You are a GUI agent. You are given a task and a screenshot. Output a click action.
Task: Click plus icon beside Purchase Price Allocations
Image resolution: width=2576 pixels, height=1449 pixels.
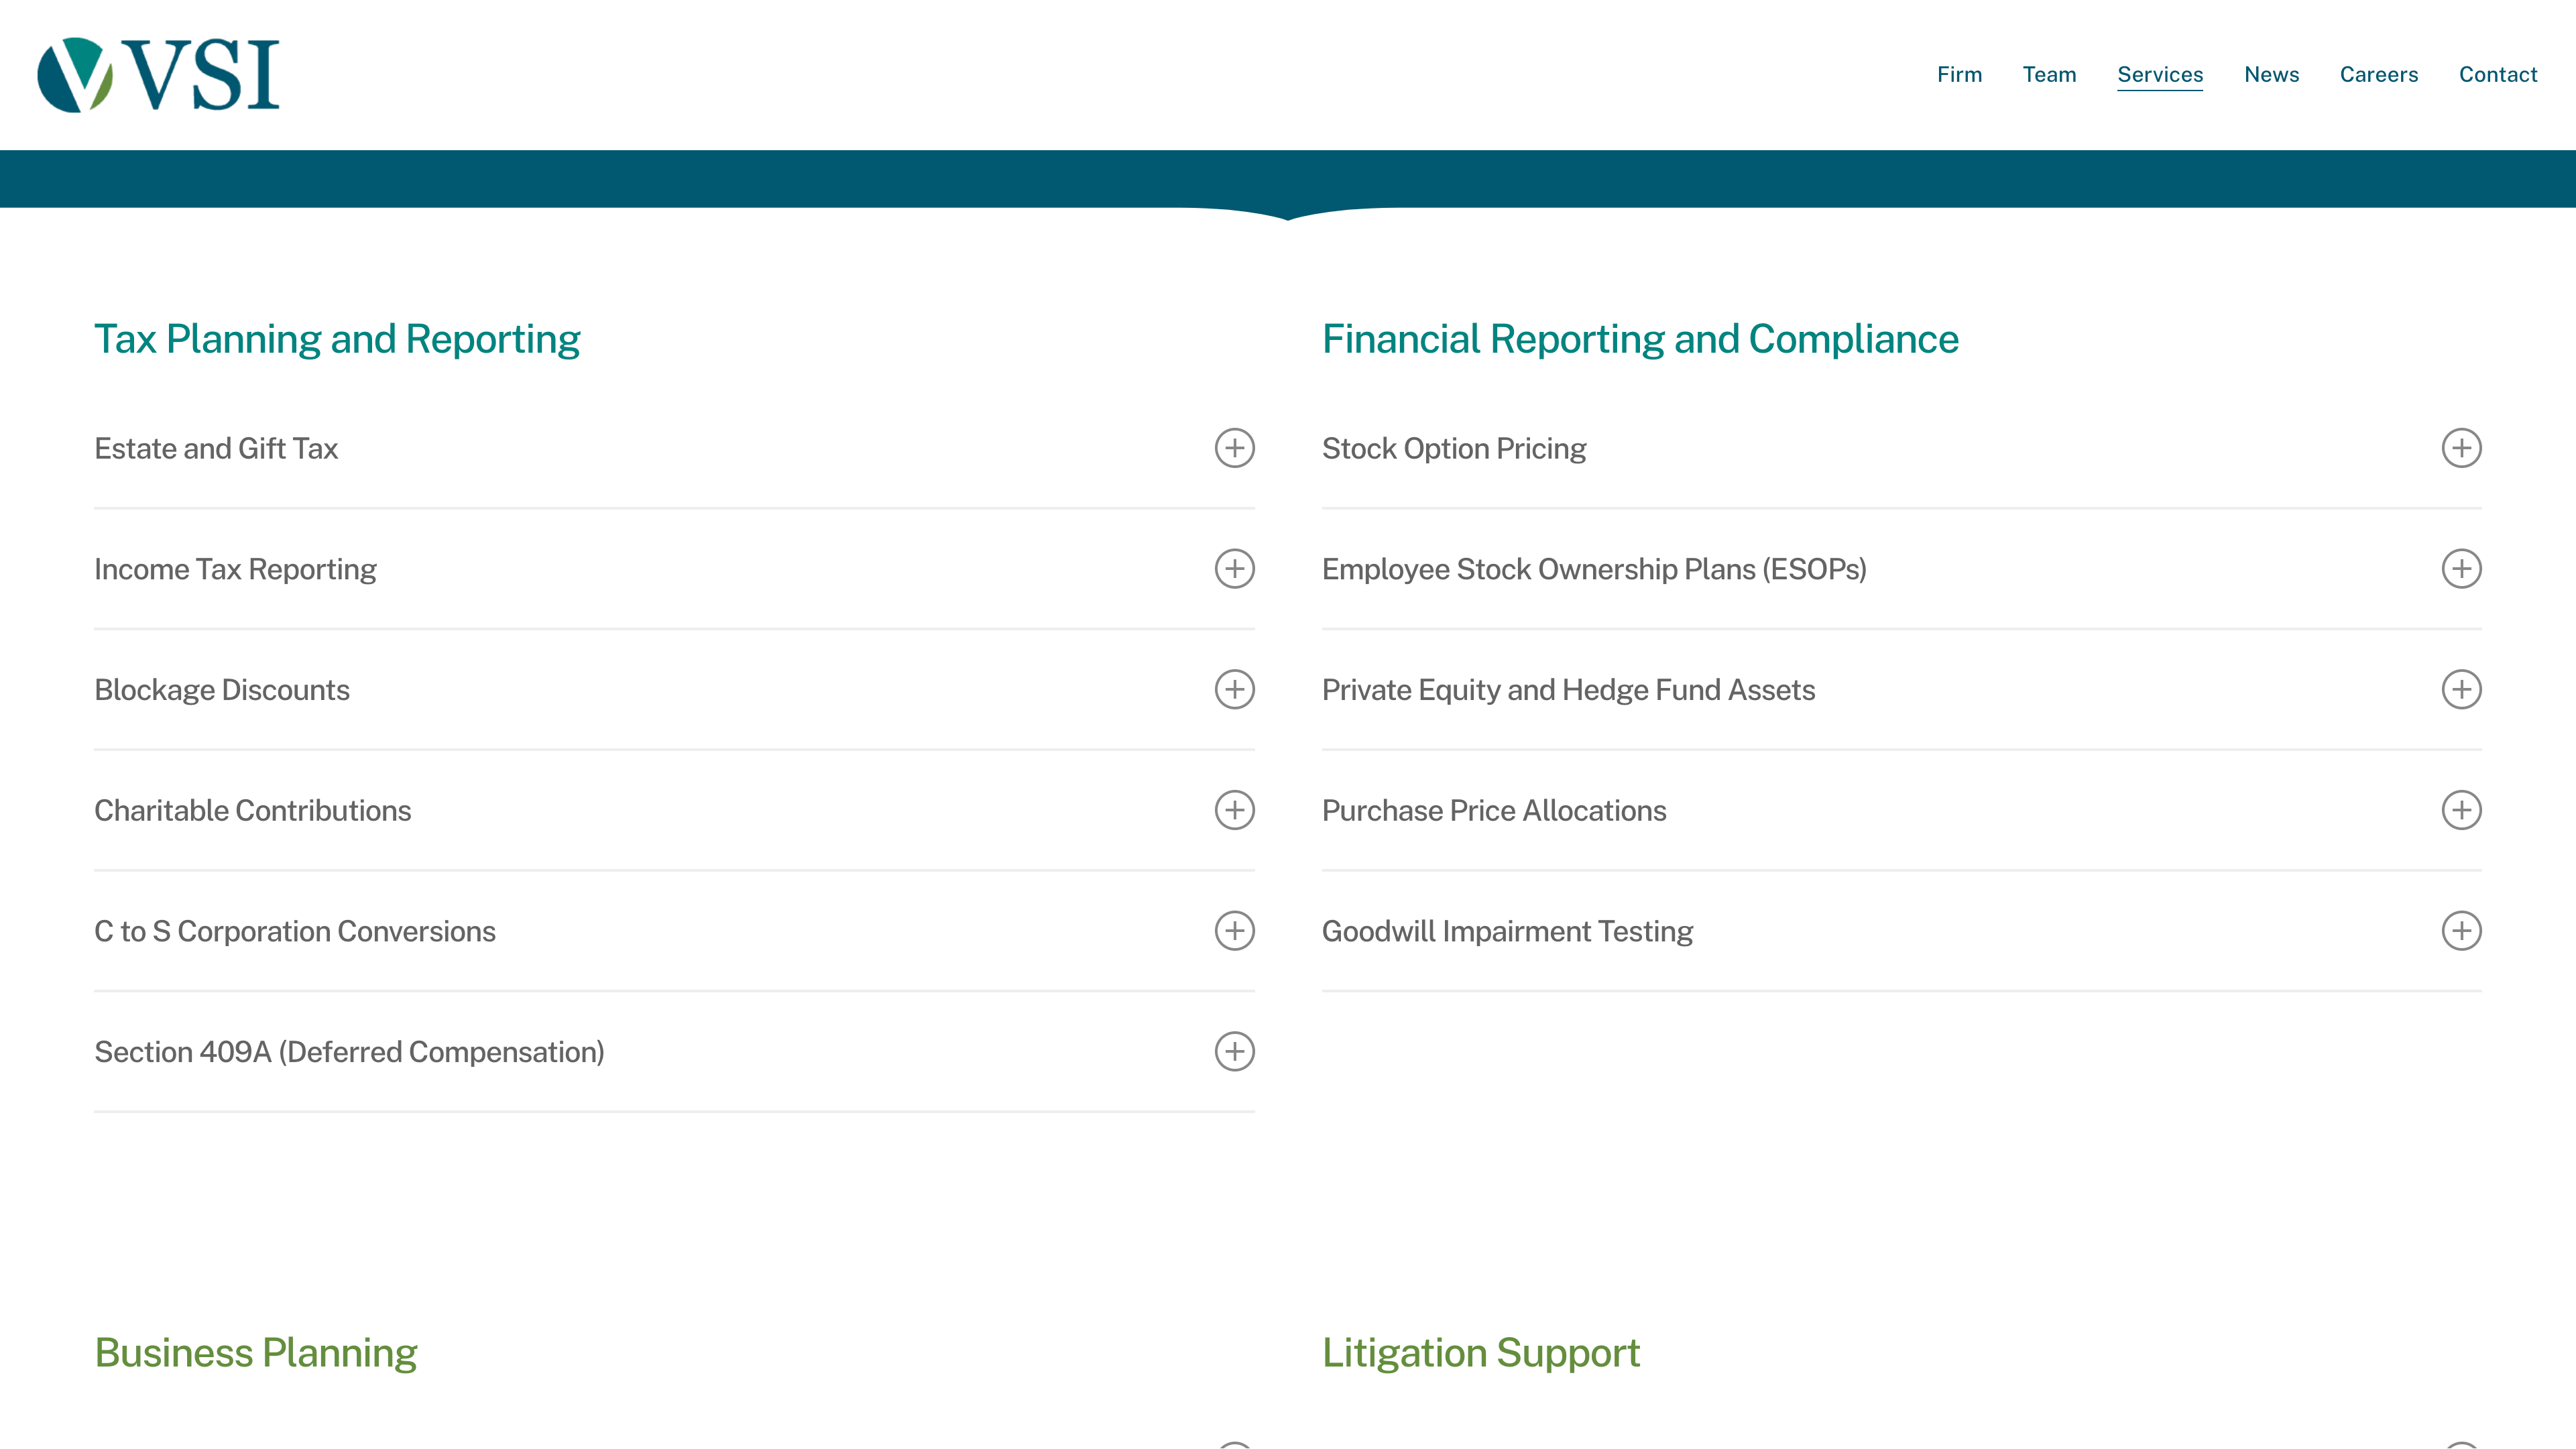pyautogui.click(x=2461, y=810)
